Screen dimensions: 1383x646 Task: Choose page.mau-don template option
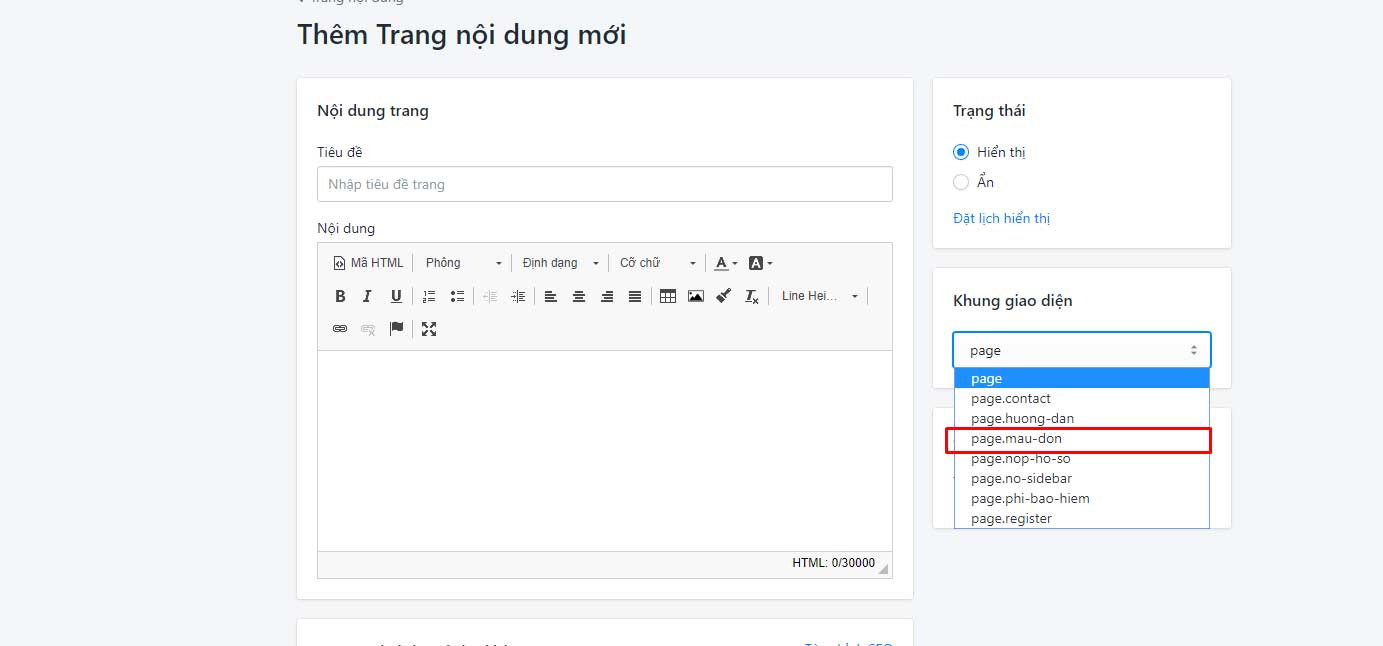click(x=1082, y=438)
